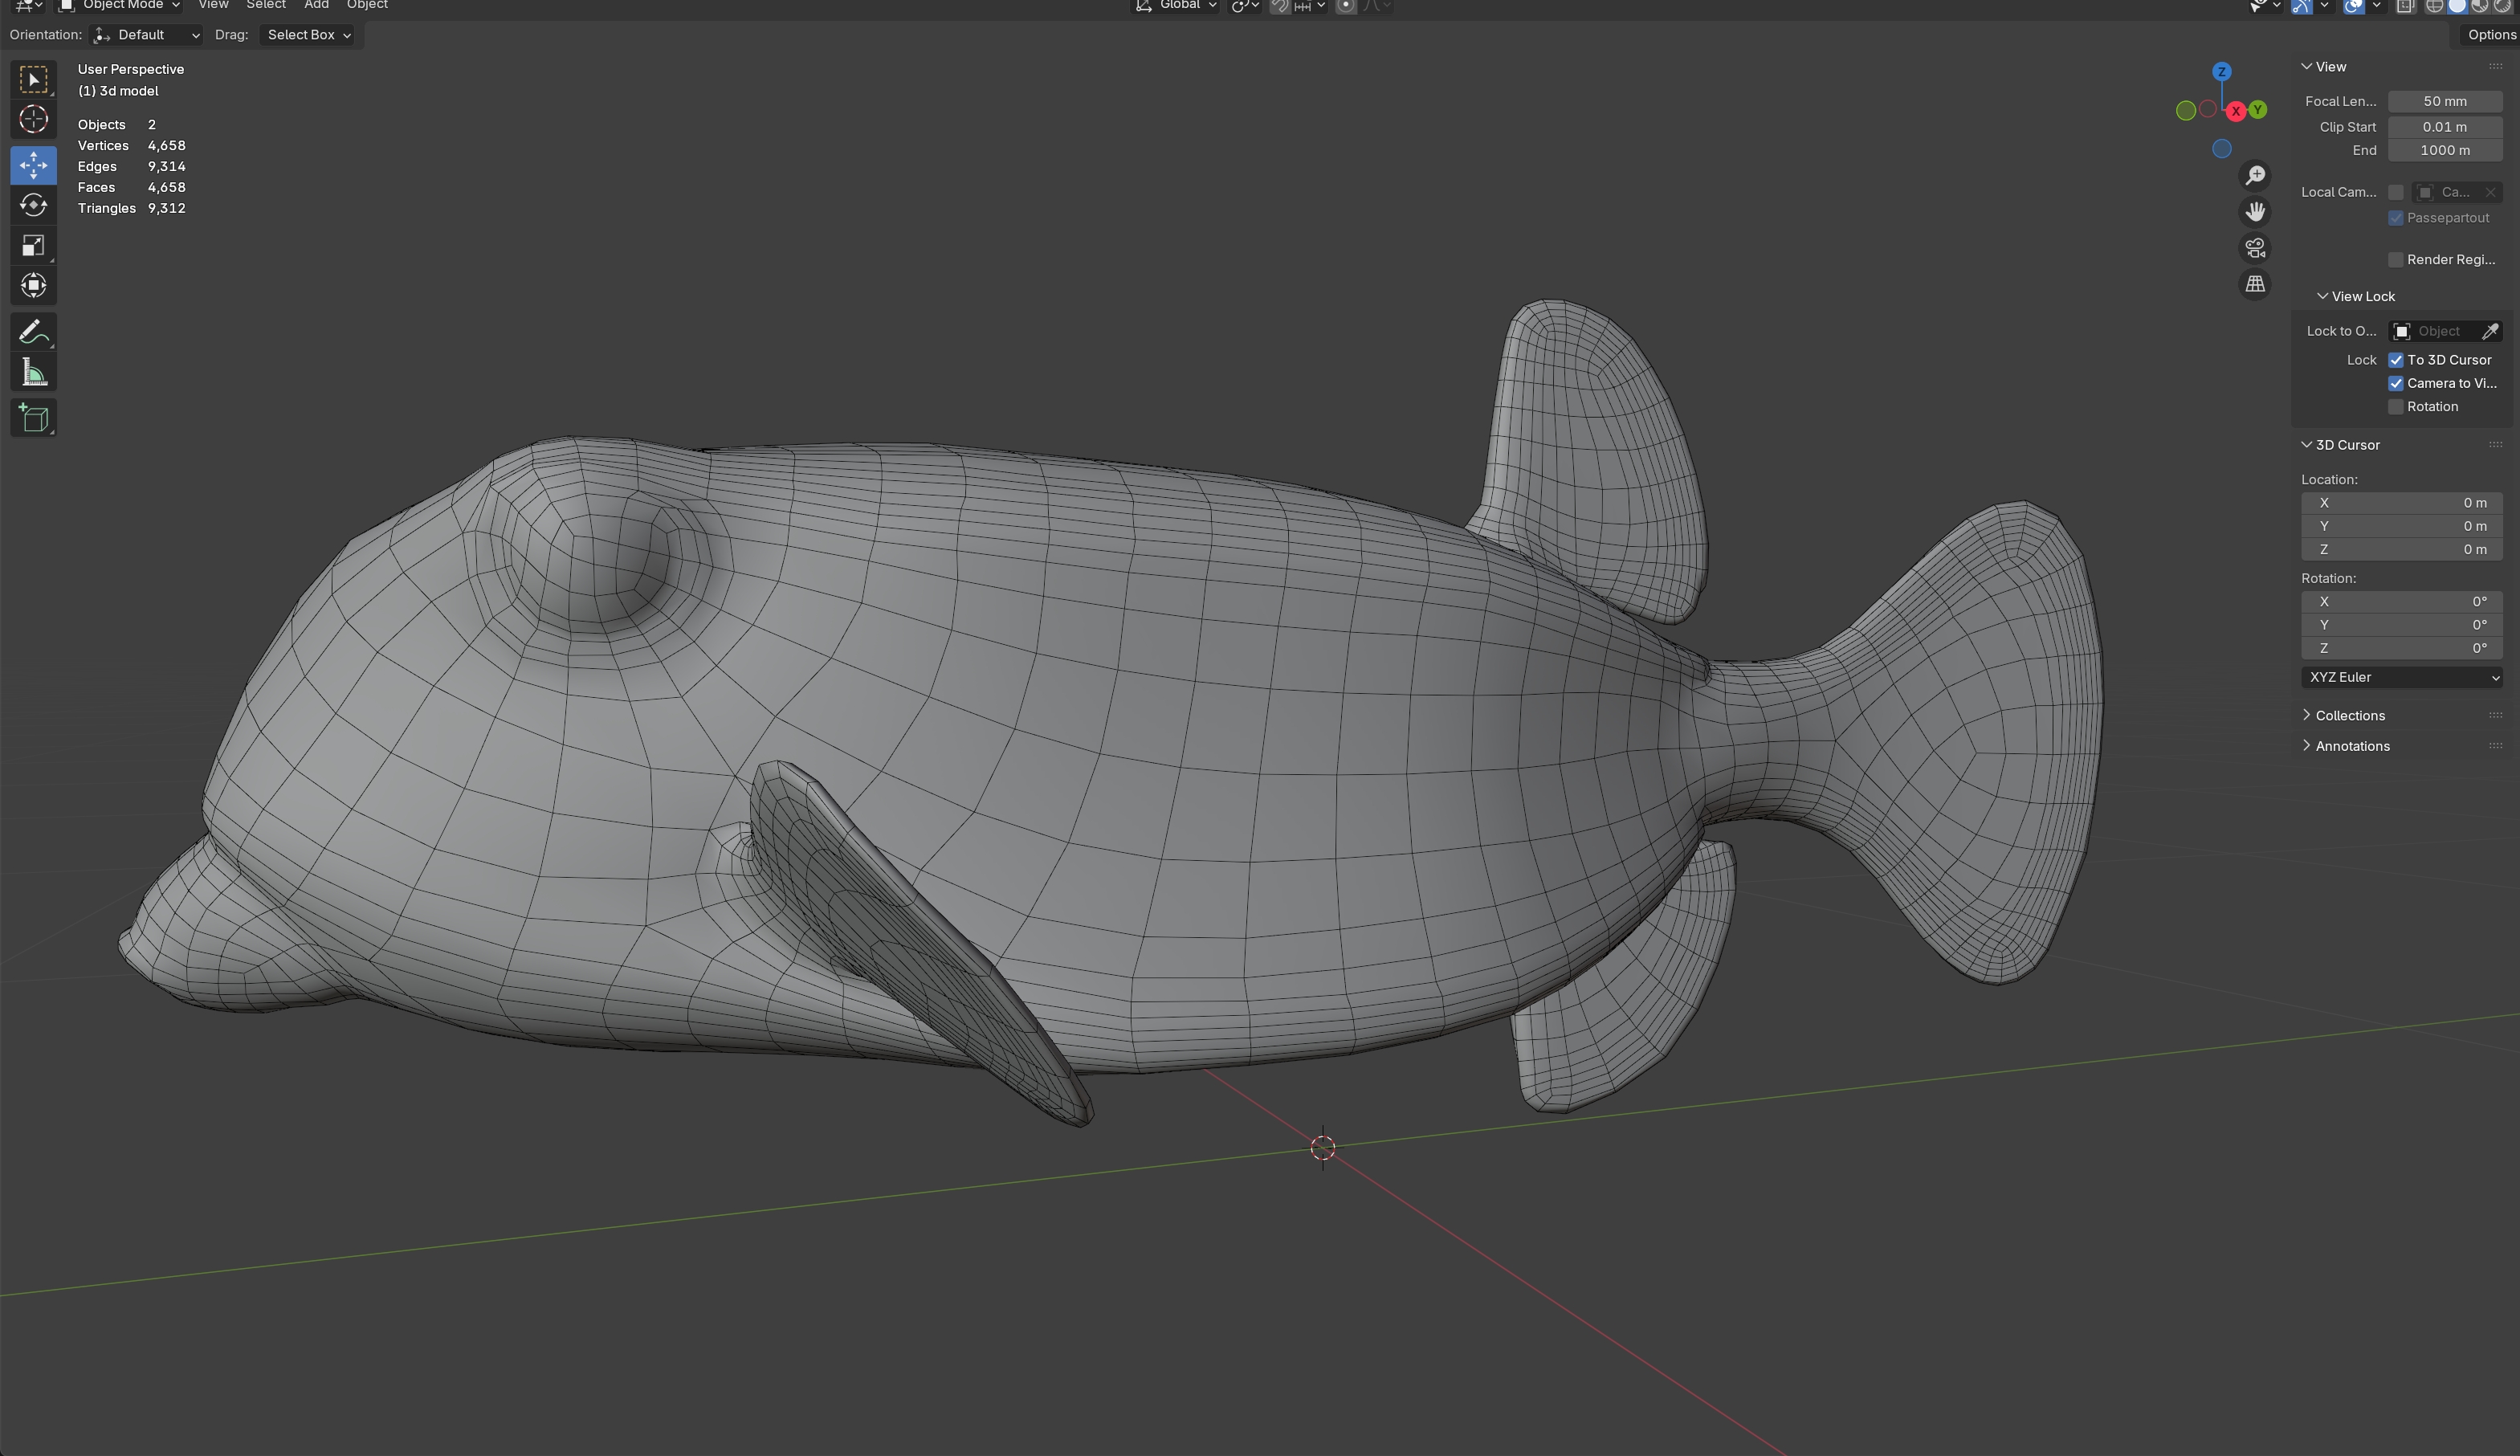Image resolution: width=2520 pixels, height=1456 pixels.
Task: Open the XYZ Euler rotation dropdown
Action: click(2400, 677)
